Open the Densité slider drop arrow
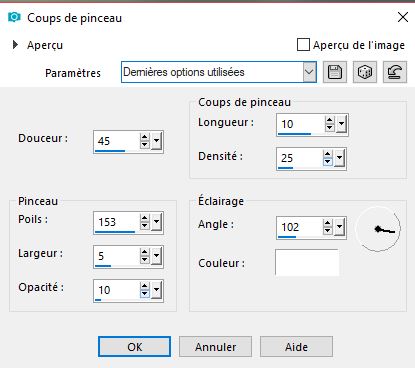The width and height of the screenshot is (415, 368). [x=340, y=158]
